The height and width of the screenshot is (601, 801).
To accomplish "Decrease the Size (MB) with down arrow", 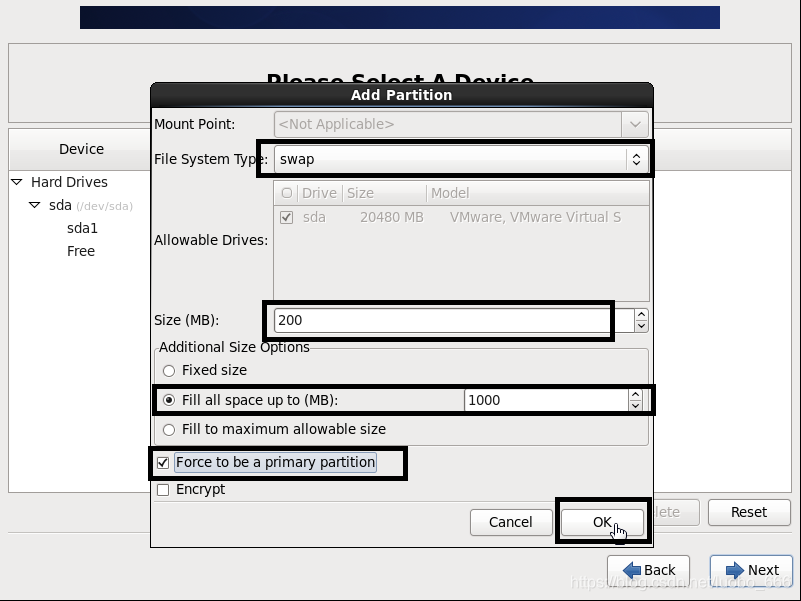I will pos(642,326).
